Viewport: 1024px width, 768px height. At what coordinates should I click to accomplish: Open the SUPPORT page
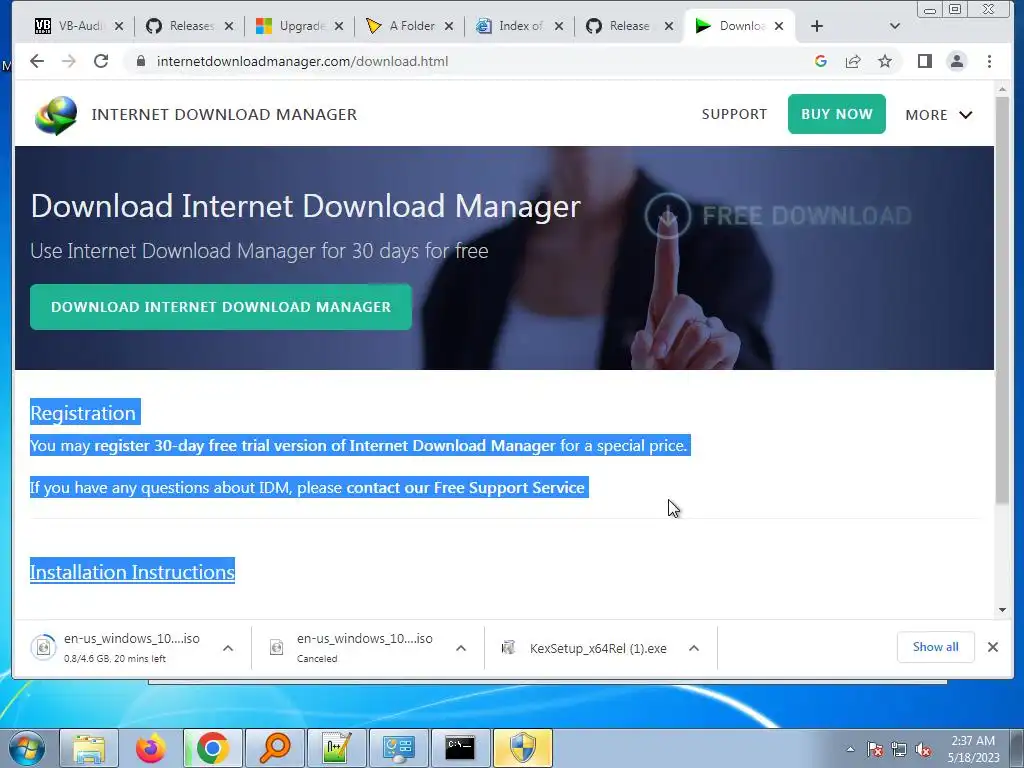click(734, 114)
